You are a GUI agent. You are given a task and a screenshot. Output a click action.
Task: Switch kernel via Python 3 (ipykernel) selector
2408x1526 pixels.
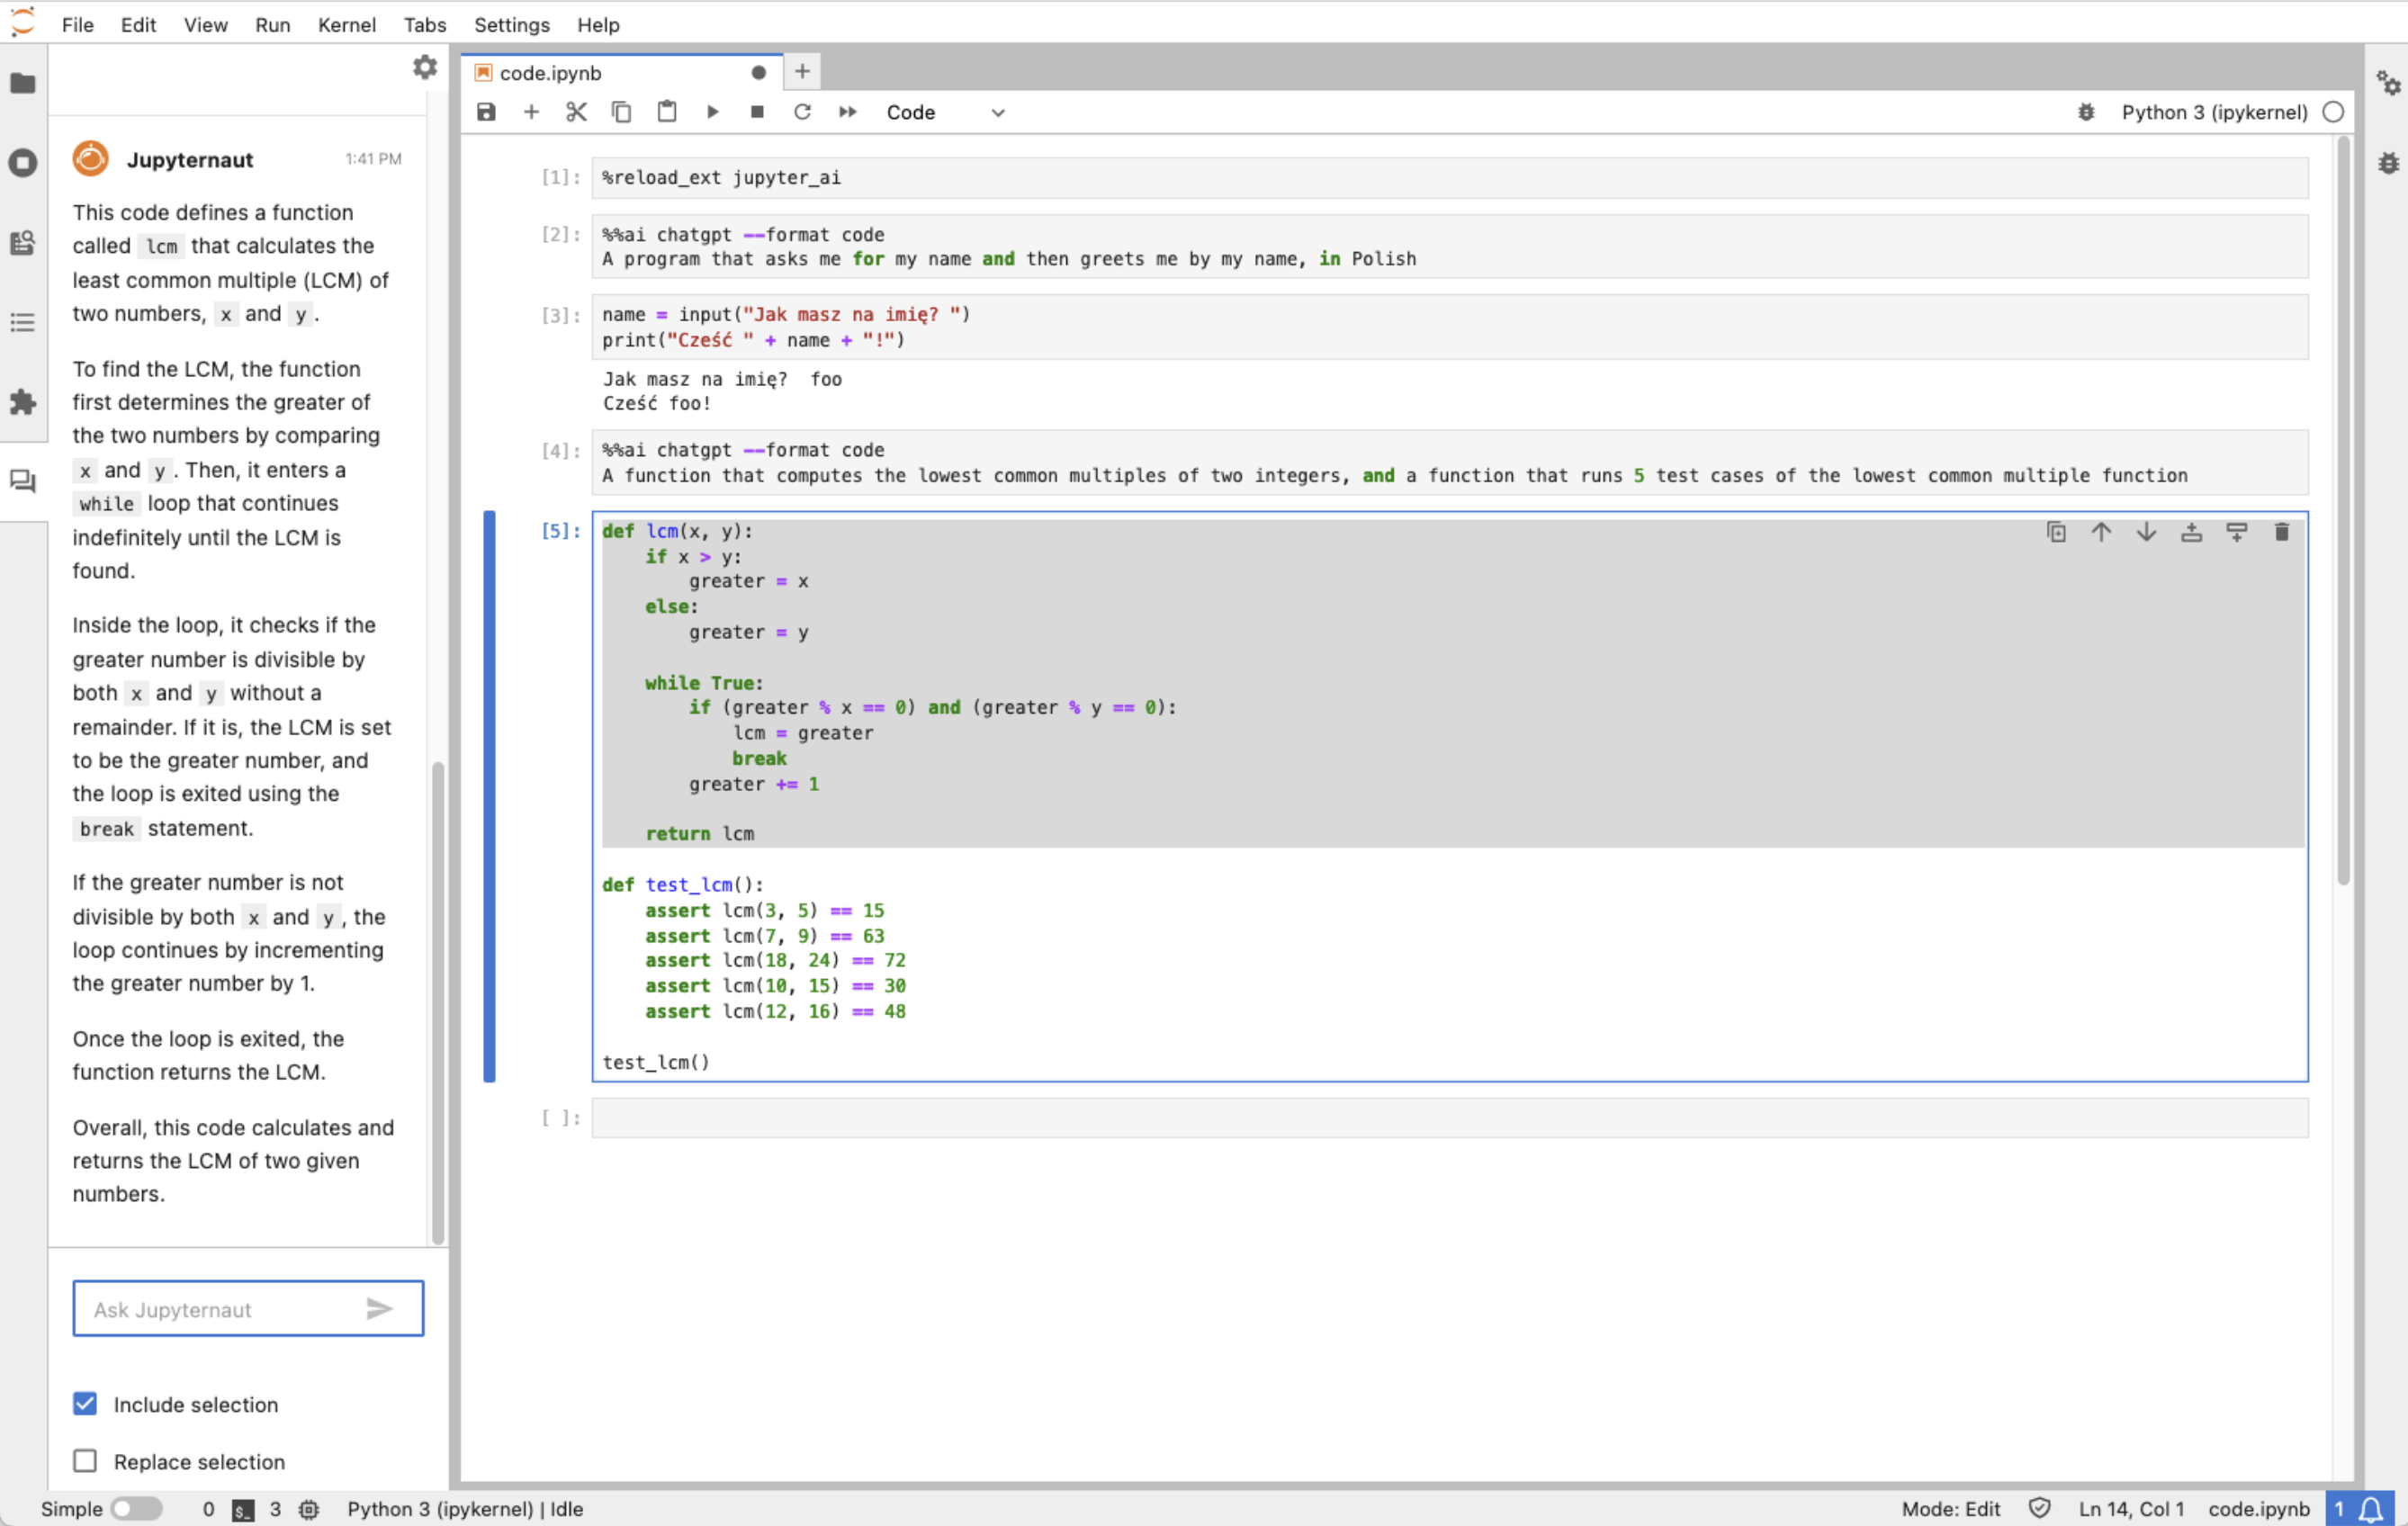(x=2214, y=112)
